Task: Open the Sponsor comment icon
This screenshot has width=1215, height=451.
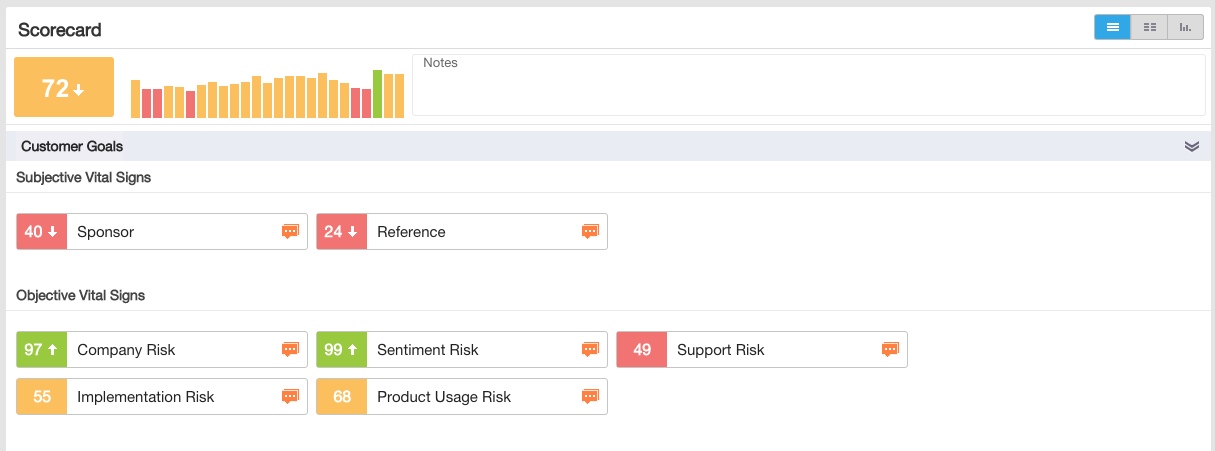Action: 290,232
